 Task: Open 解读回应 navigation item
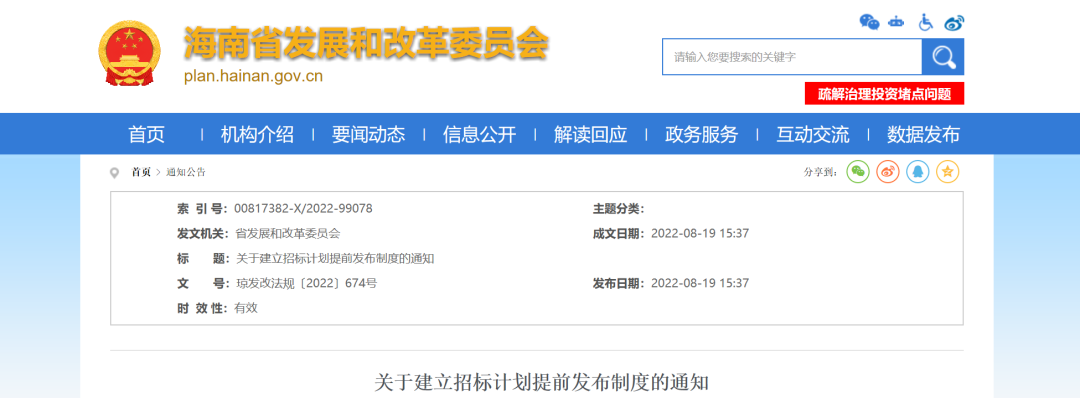coord(590,134)
